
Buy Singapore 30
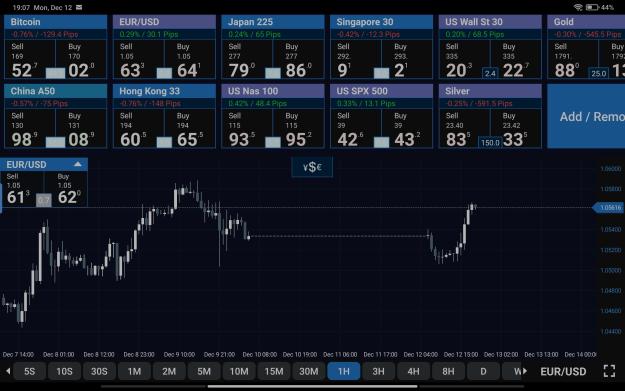coord(407,60)
